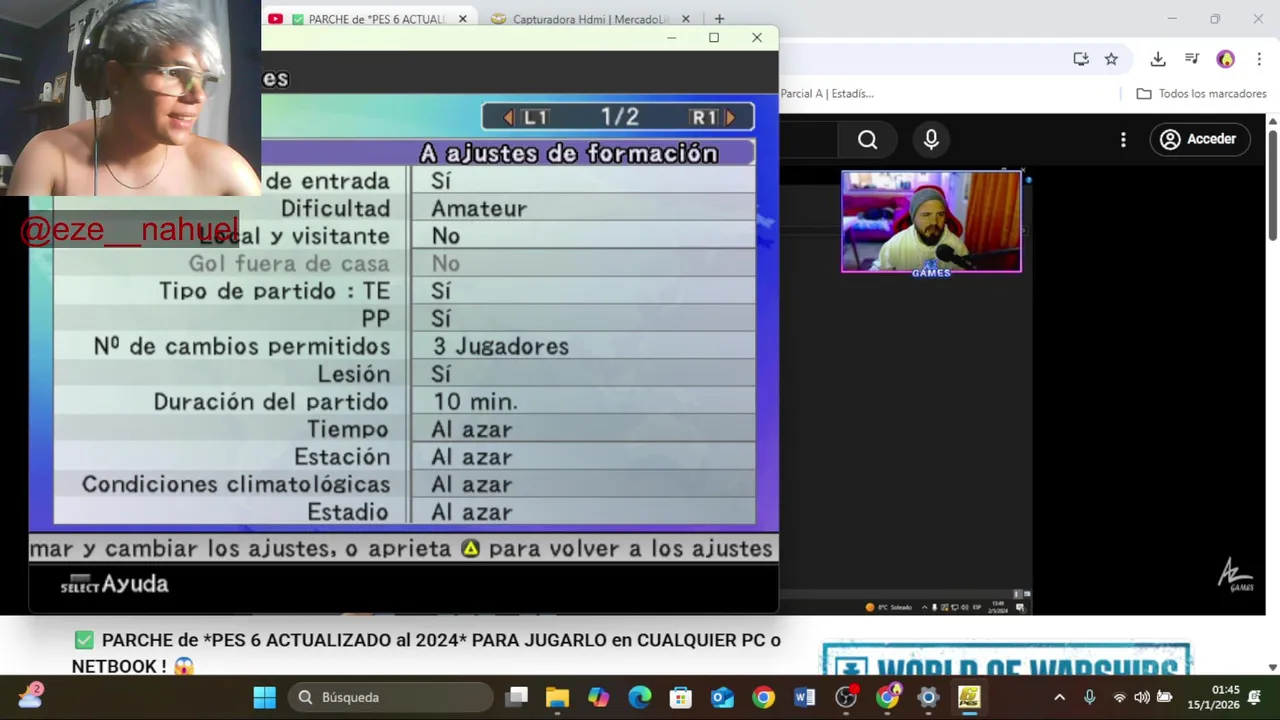Screen dimensions: 1280x720
Task: Open Outlook from taskbar
Action: click(x=722, y=697)
